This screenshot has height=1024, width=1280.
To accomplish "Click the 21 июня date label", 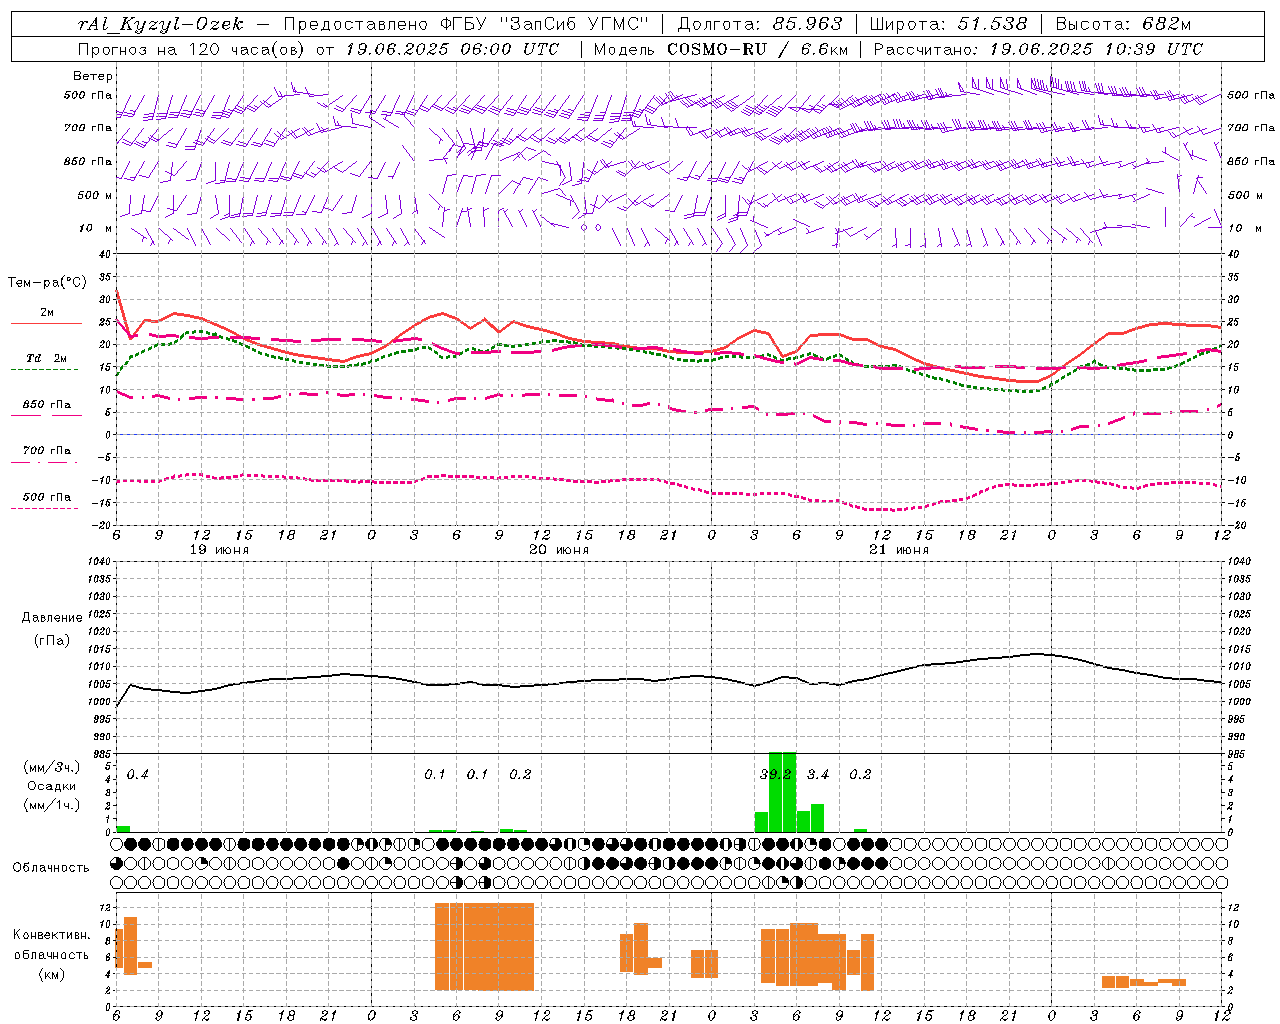I will click(x=899, y=550).
